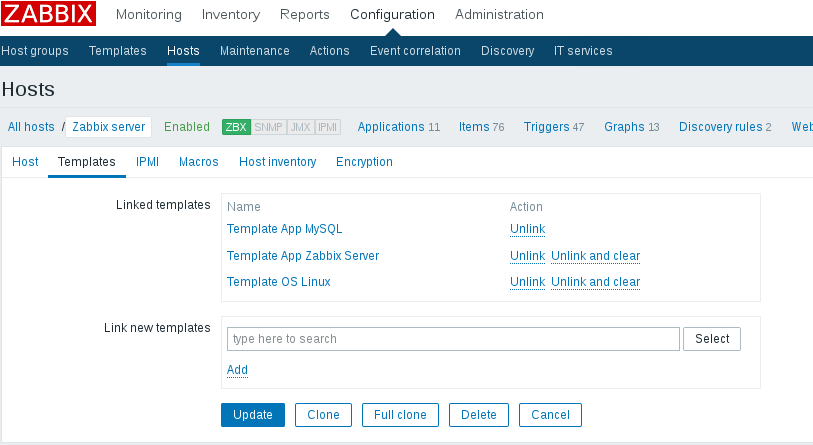The width and height of the screenshot is (813, 445).
Task: Click the Update button
Action: pyautogui.click(x=253, y=415)
